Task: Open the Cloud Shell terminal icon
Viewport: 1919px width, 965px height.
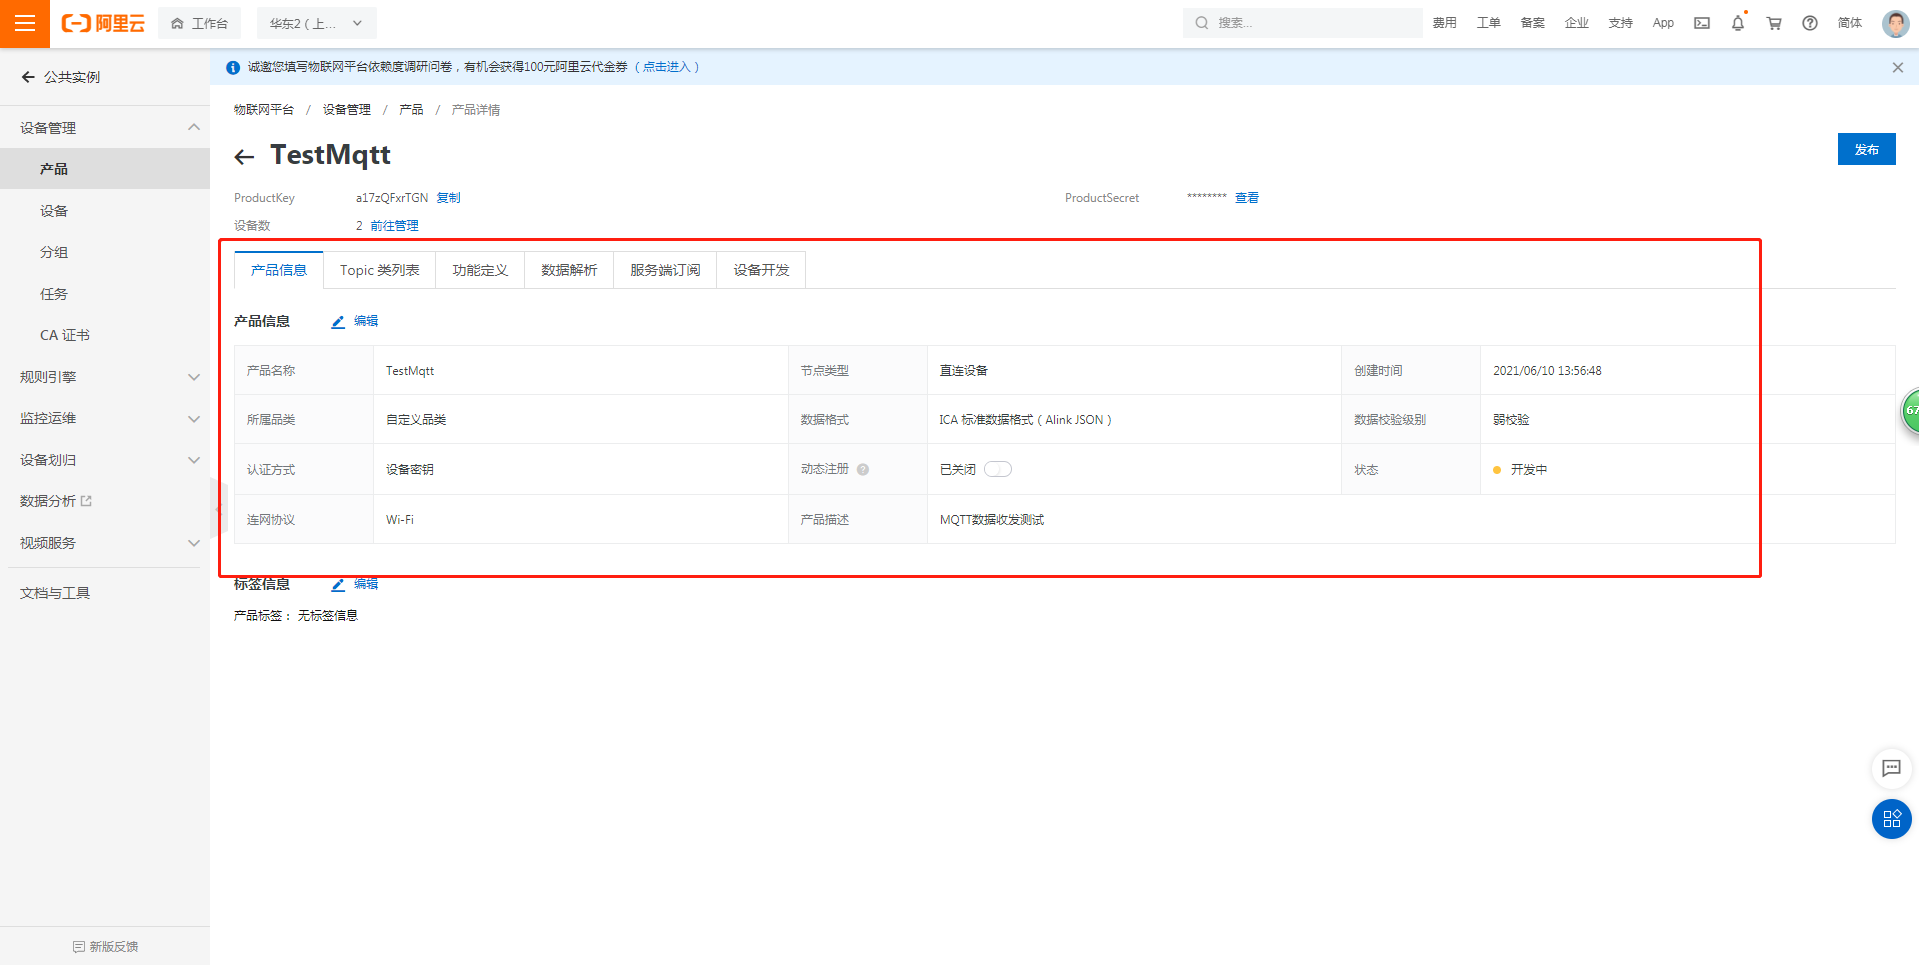Action: point(1702,23)
